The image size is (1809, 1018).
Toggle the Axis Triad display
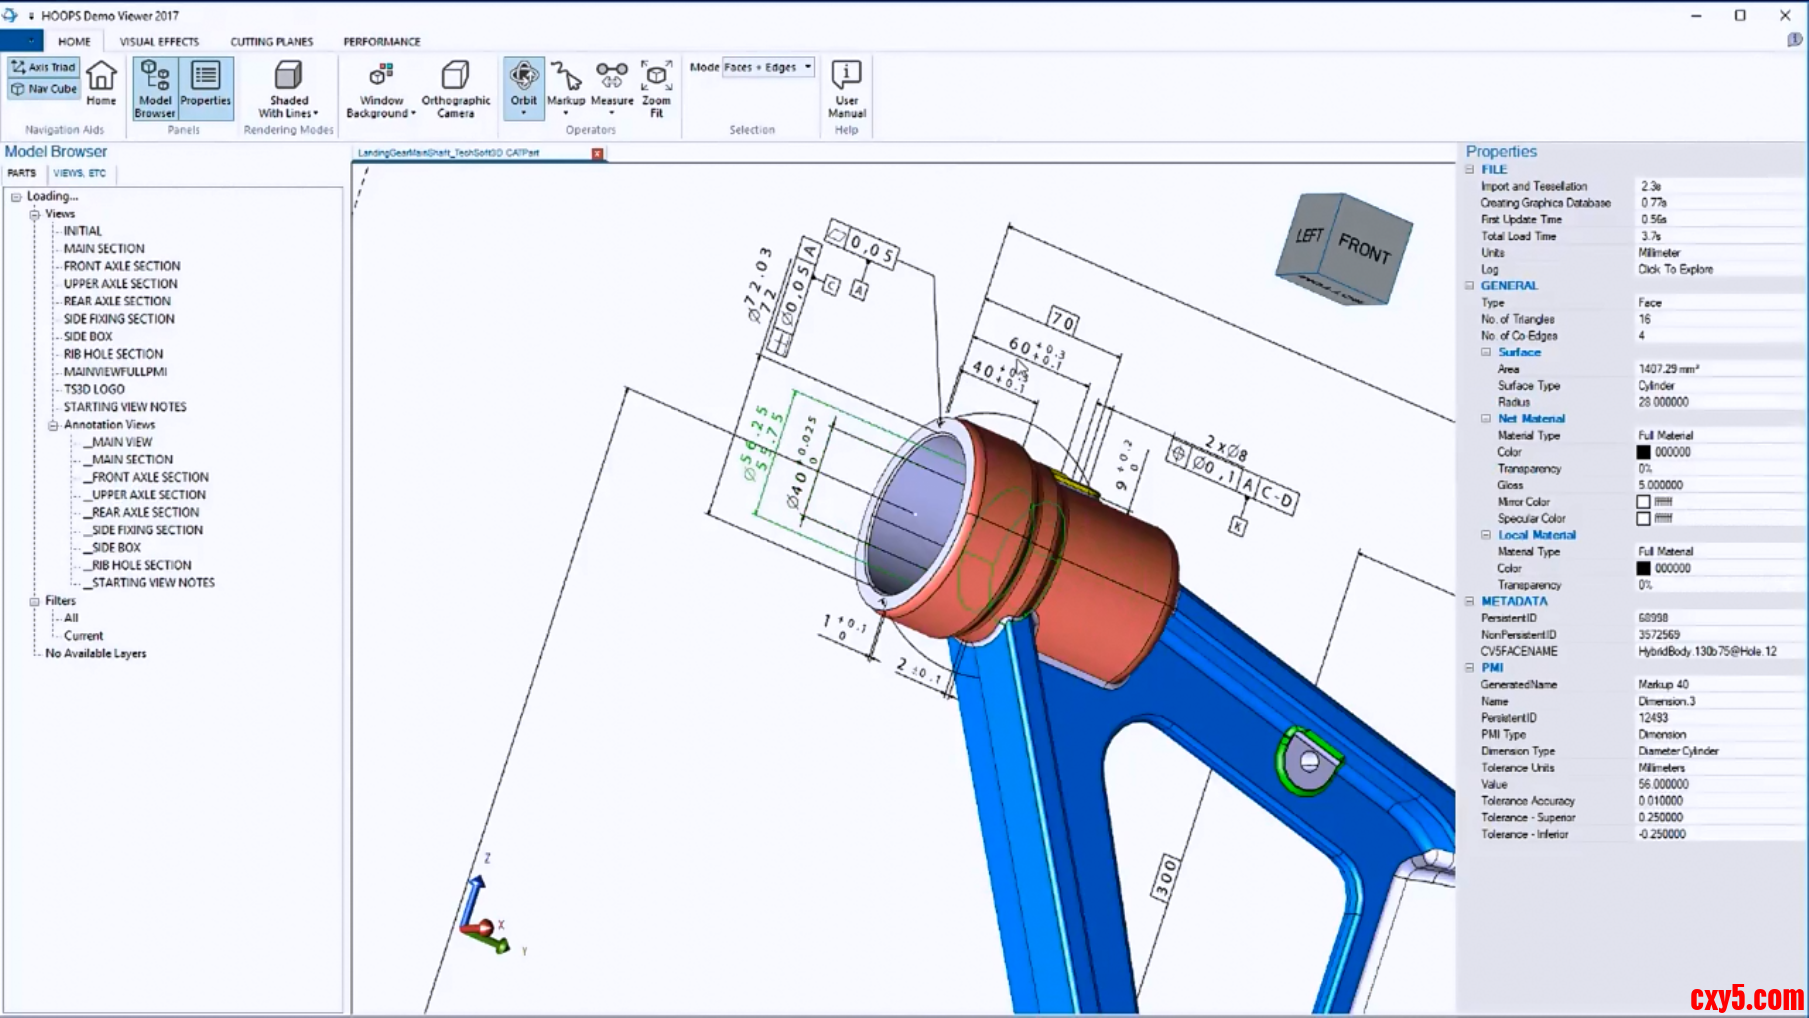44,67
